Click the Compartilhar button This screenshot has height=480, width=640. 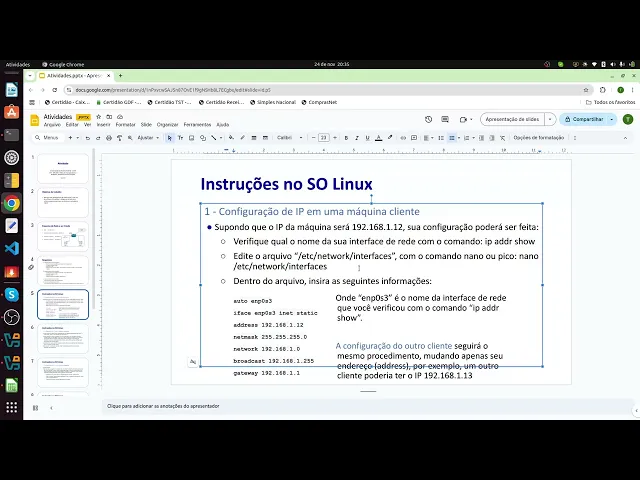584,119
